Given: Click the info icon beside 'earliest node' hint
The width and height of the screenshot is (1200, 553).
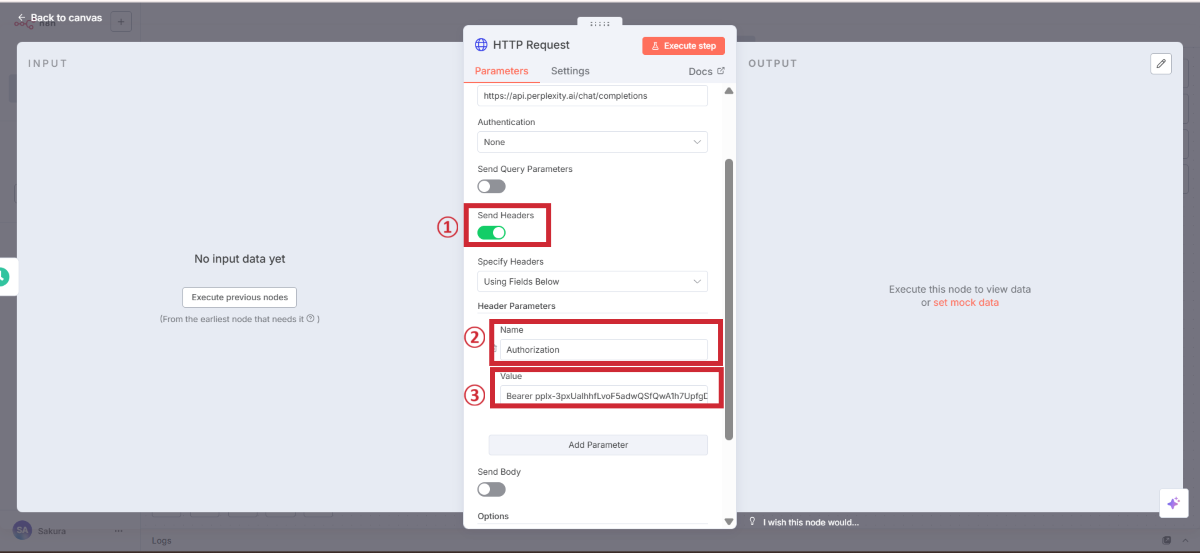Looking at the screenshot, I should coord(310,319).
